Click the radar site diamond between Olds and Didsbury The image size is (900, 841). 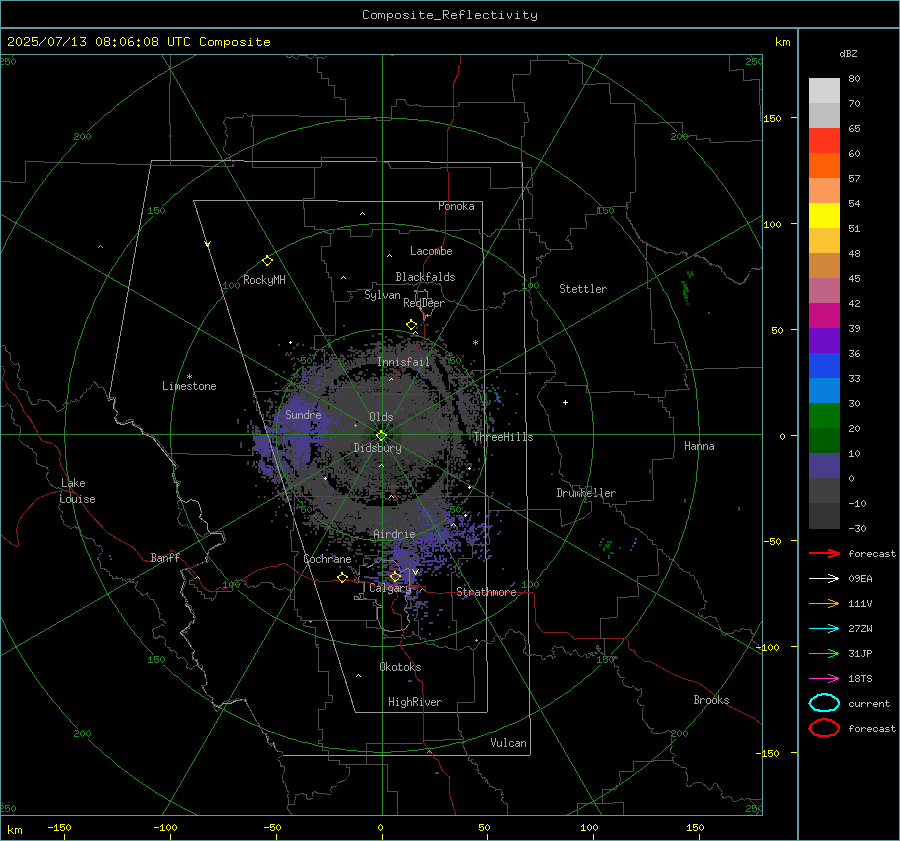coord(382,436)
